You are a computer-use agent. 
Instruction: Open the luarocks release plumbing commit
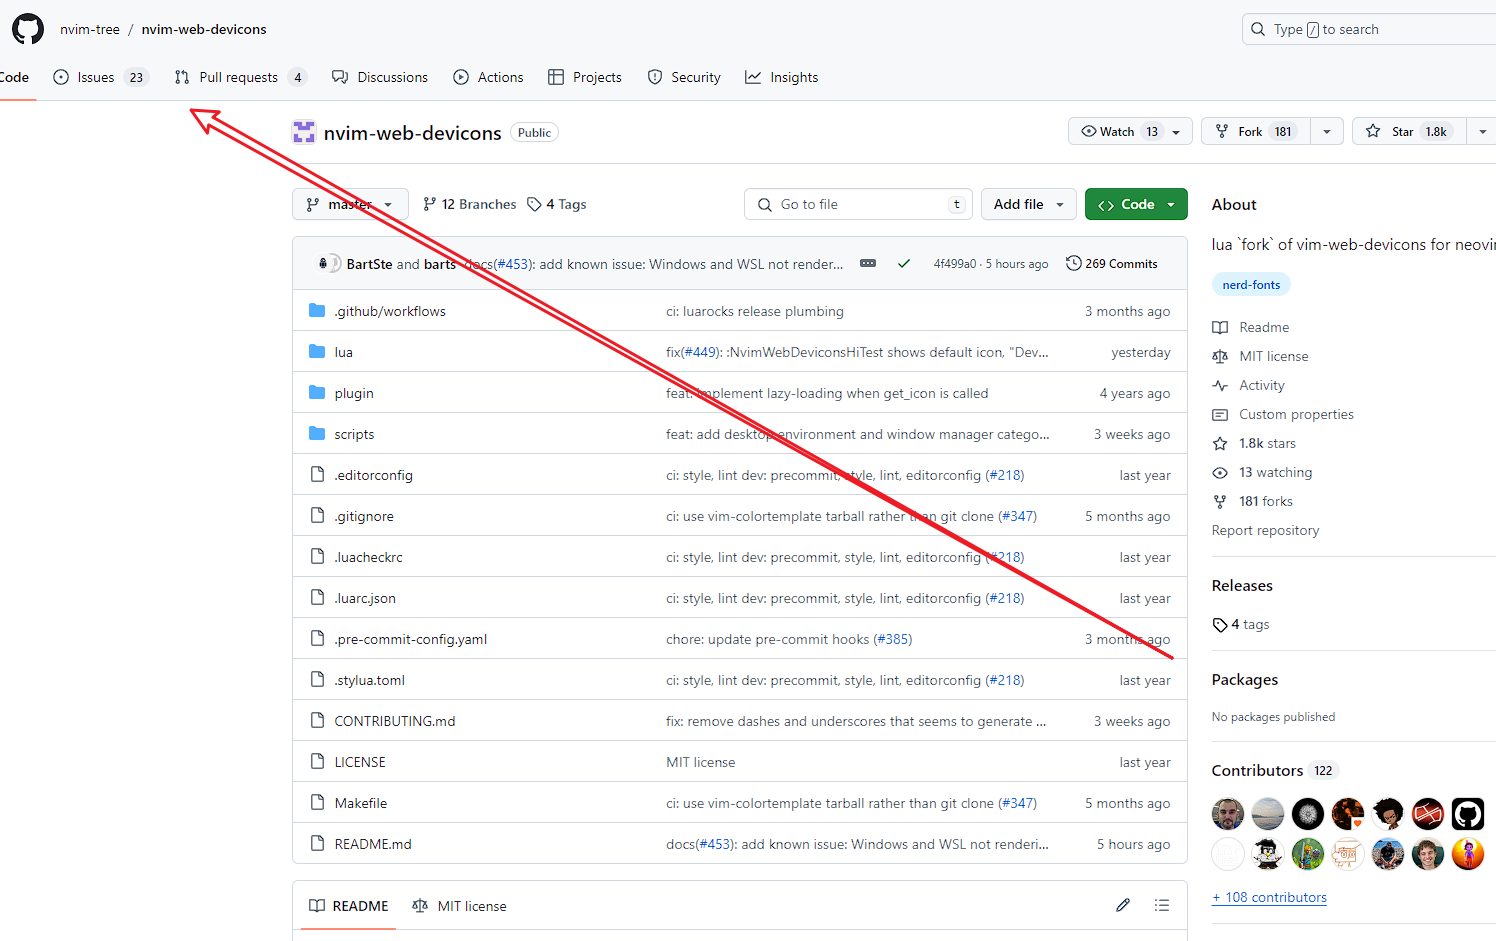(755, 311)
